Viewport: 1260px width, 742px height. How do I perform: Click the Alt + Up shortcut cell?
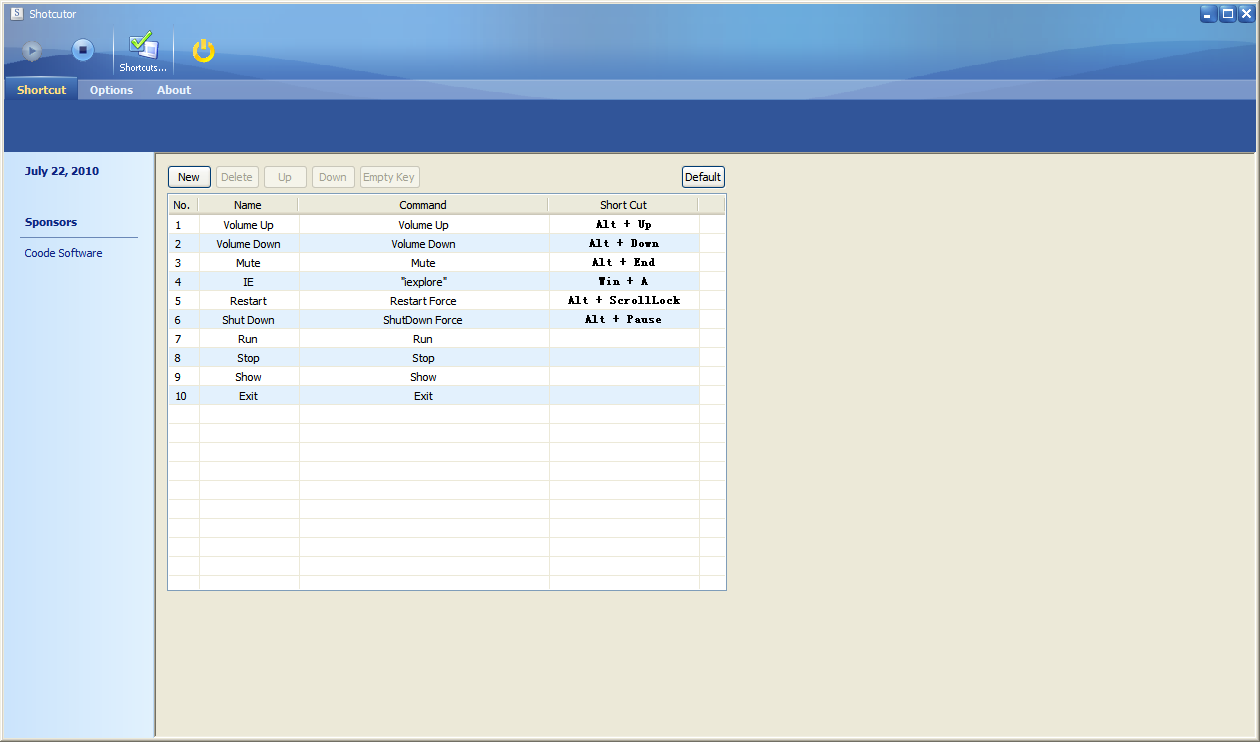coord(624,225)
